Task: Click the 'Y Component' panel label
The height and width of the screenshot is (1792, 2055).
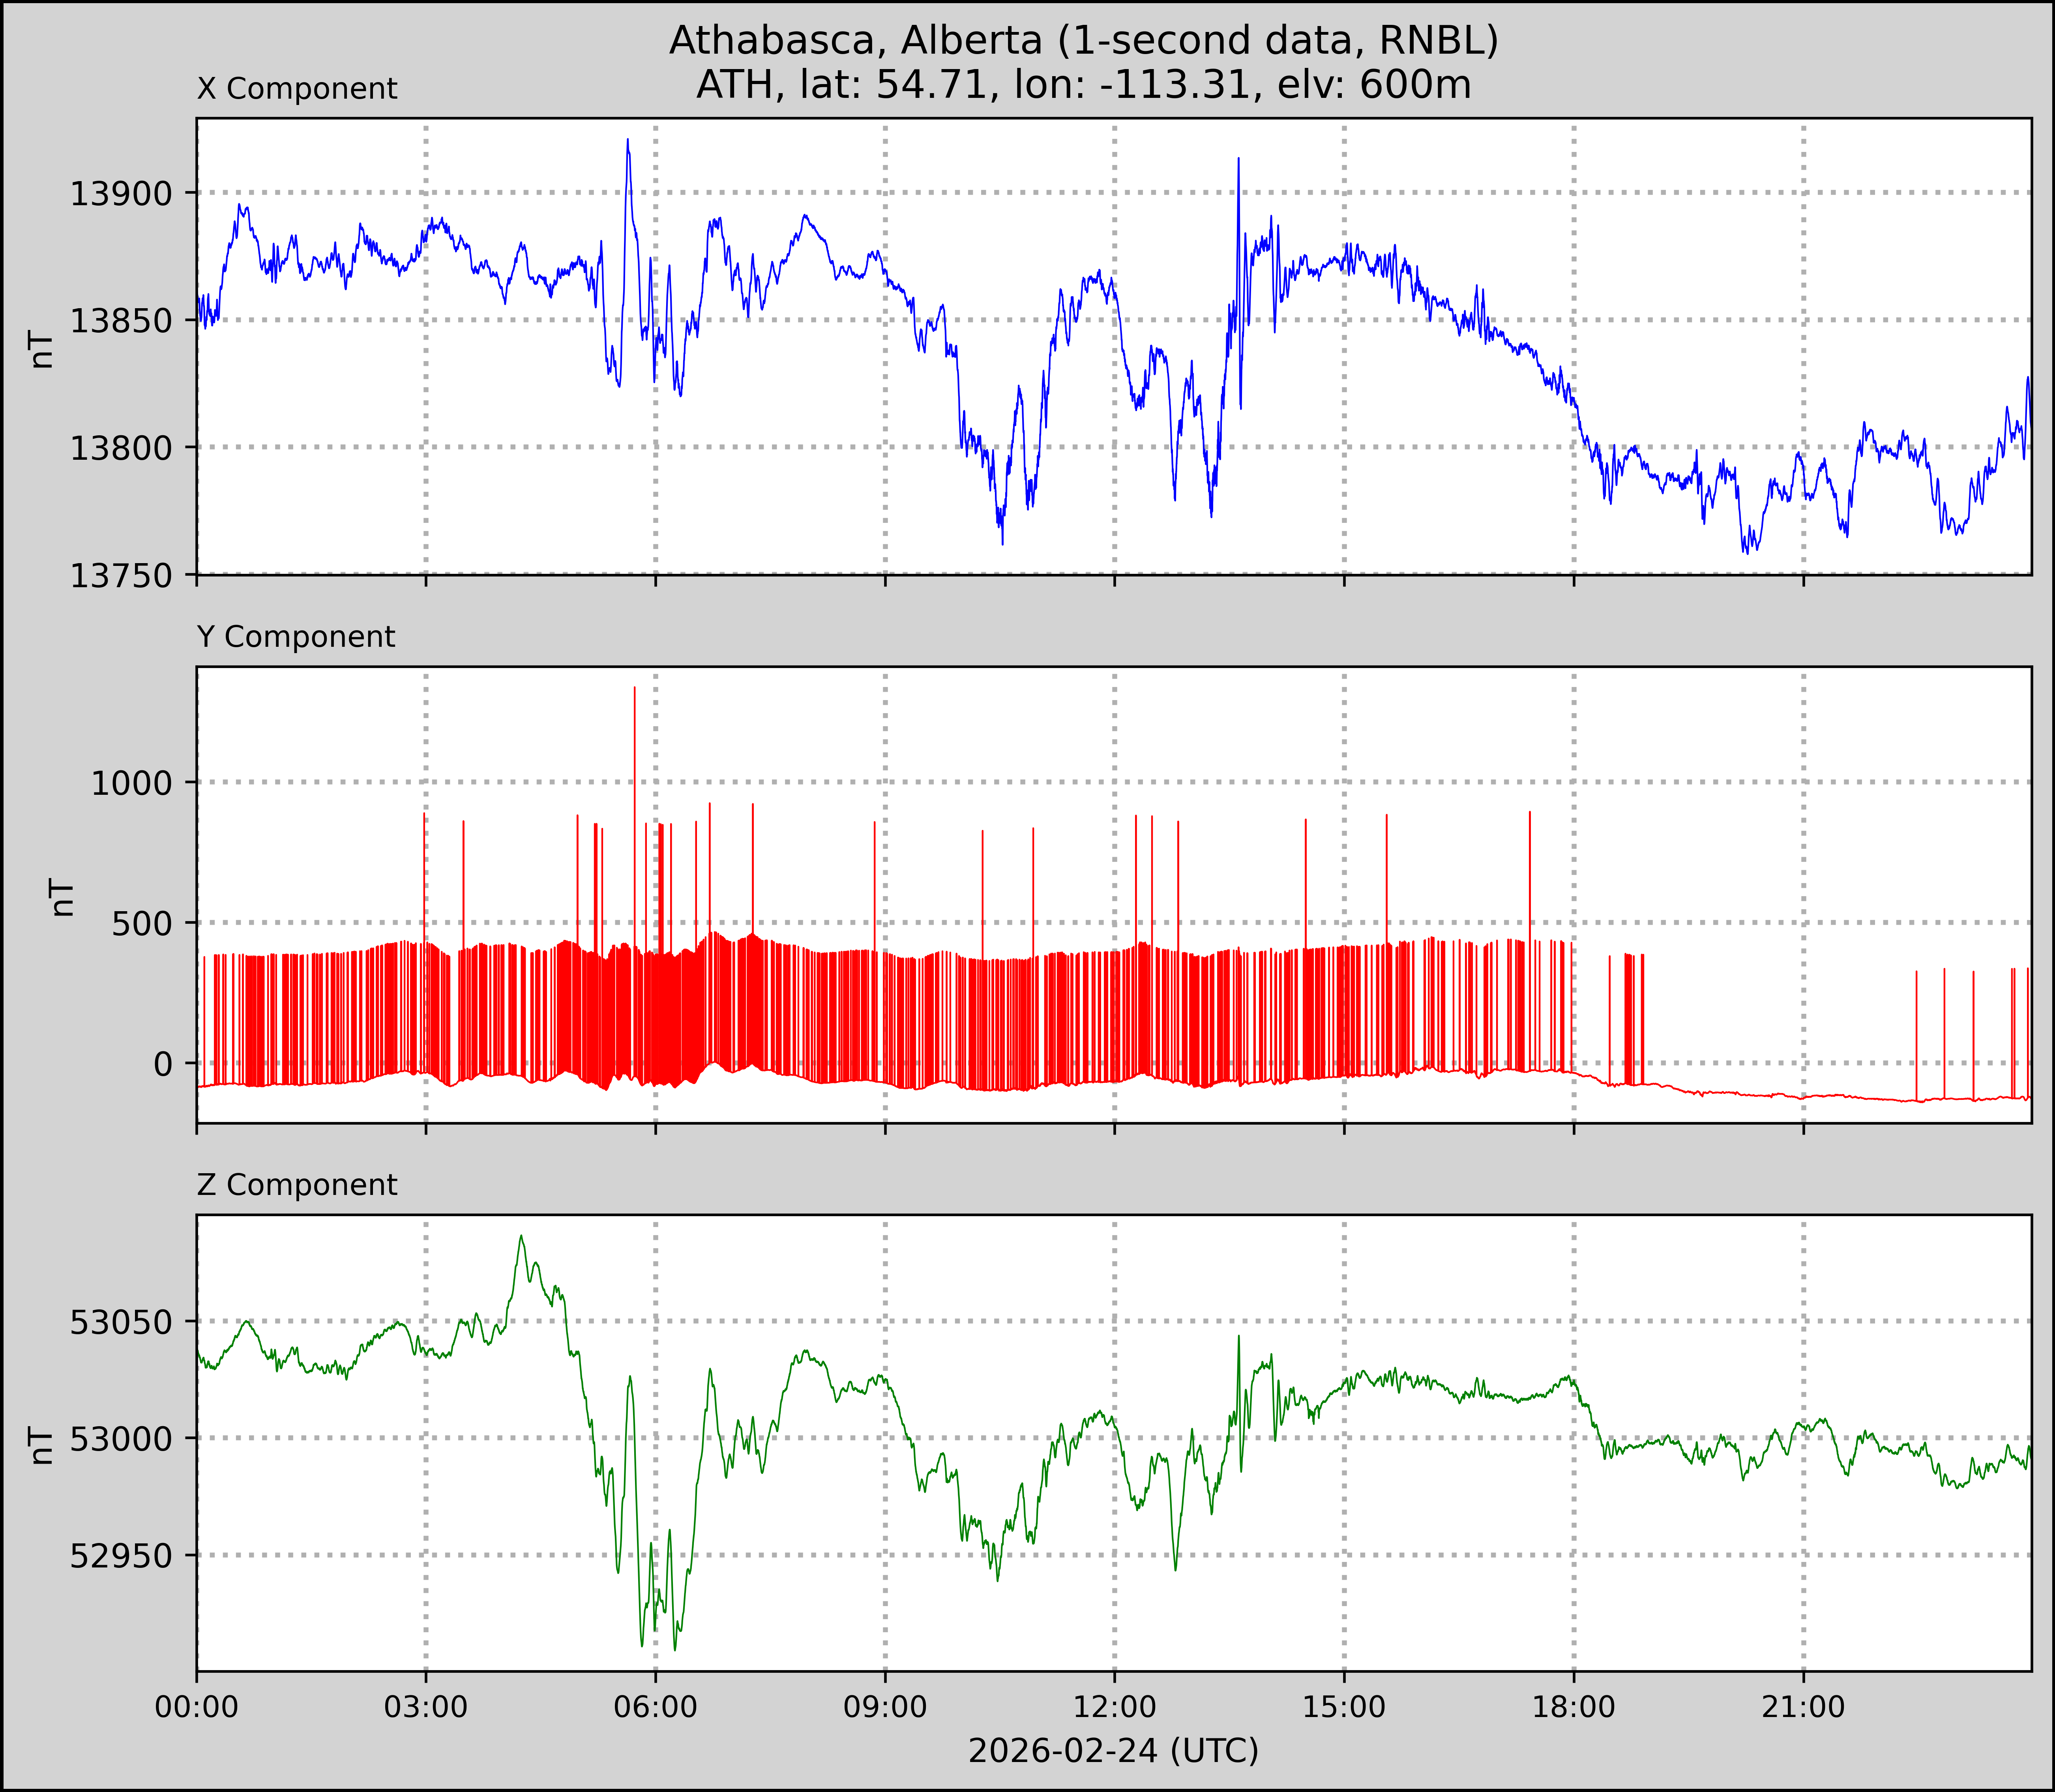Action: pos(296,637)
